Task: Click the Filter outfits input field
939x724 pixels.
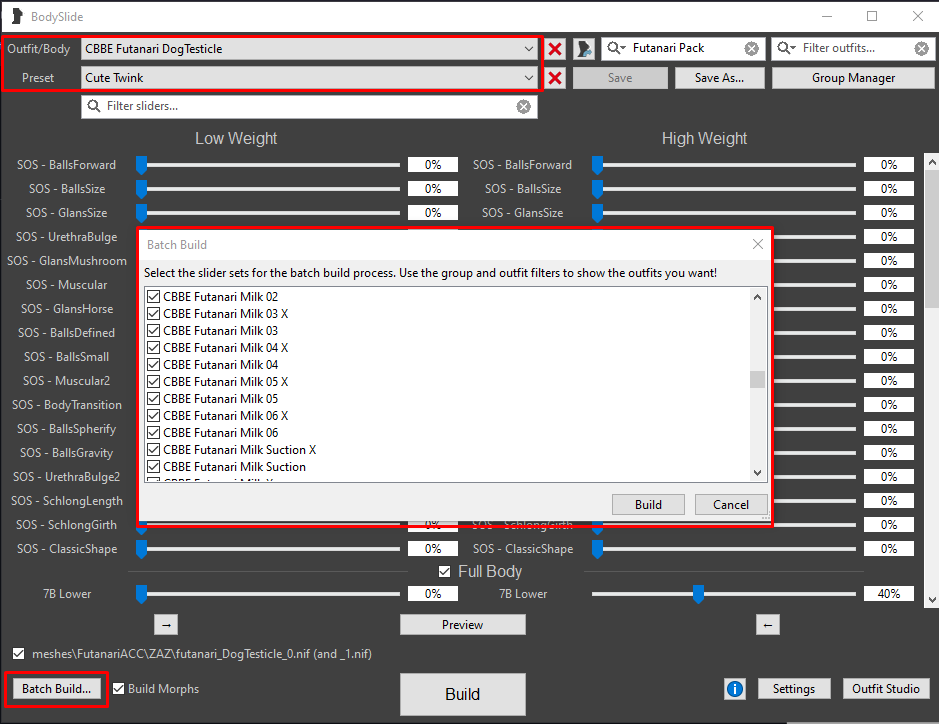Action: (x=853, y=48)
